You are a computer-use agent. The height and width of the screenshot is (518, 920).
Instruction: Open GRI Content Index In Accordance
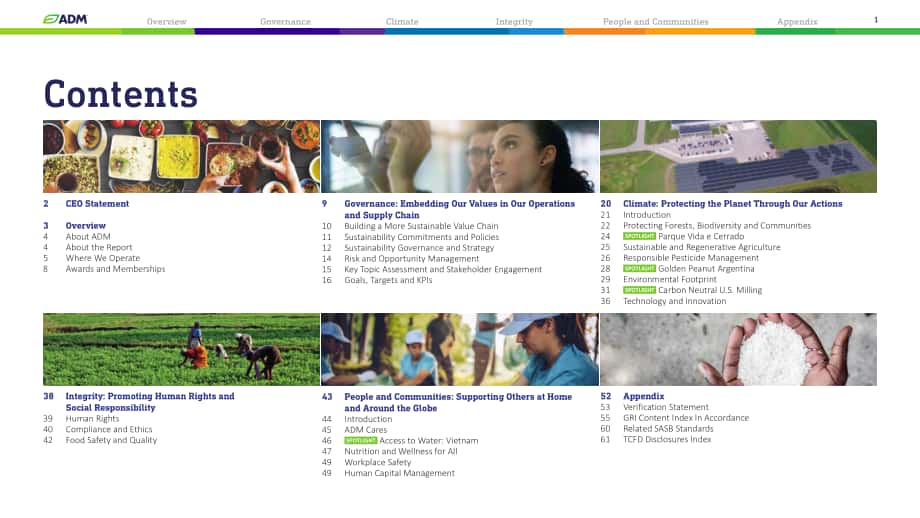point(686,418)
